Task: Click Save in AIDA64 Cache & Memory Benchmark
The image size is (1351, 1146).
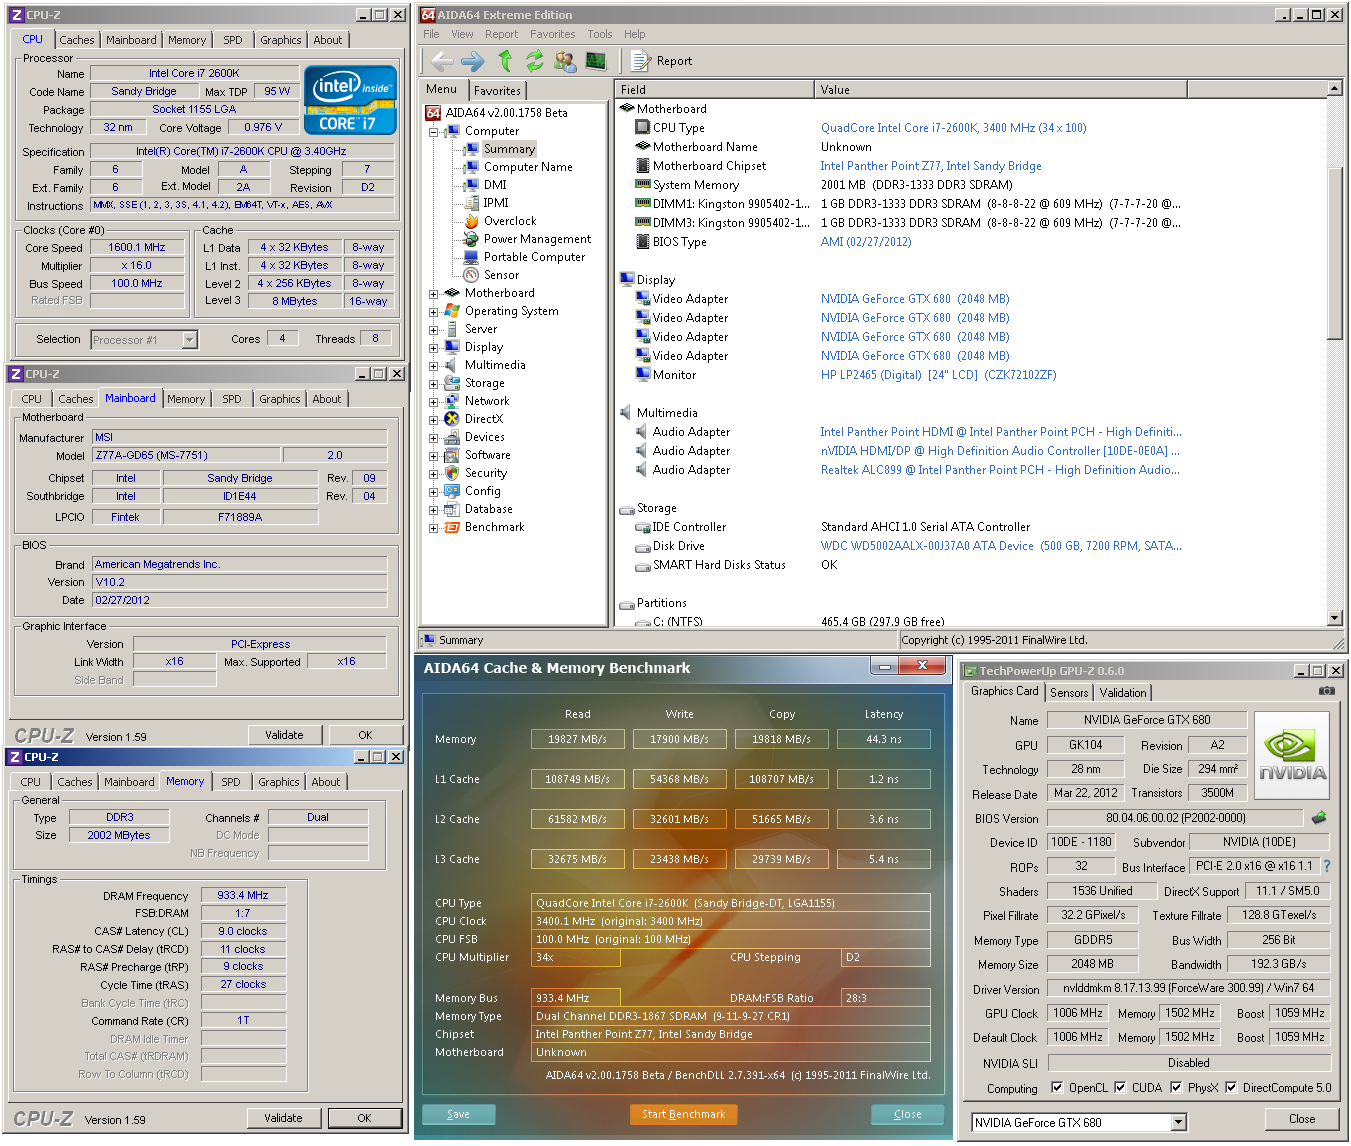Action: (458, 1114)
